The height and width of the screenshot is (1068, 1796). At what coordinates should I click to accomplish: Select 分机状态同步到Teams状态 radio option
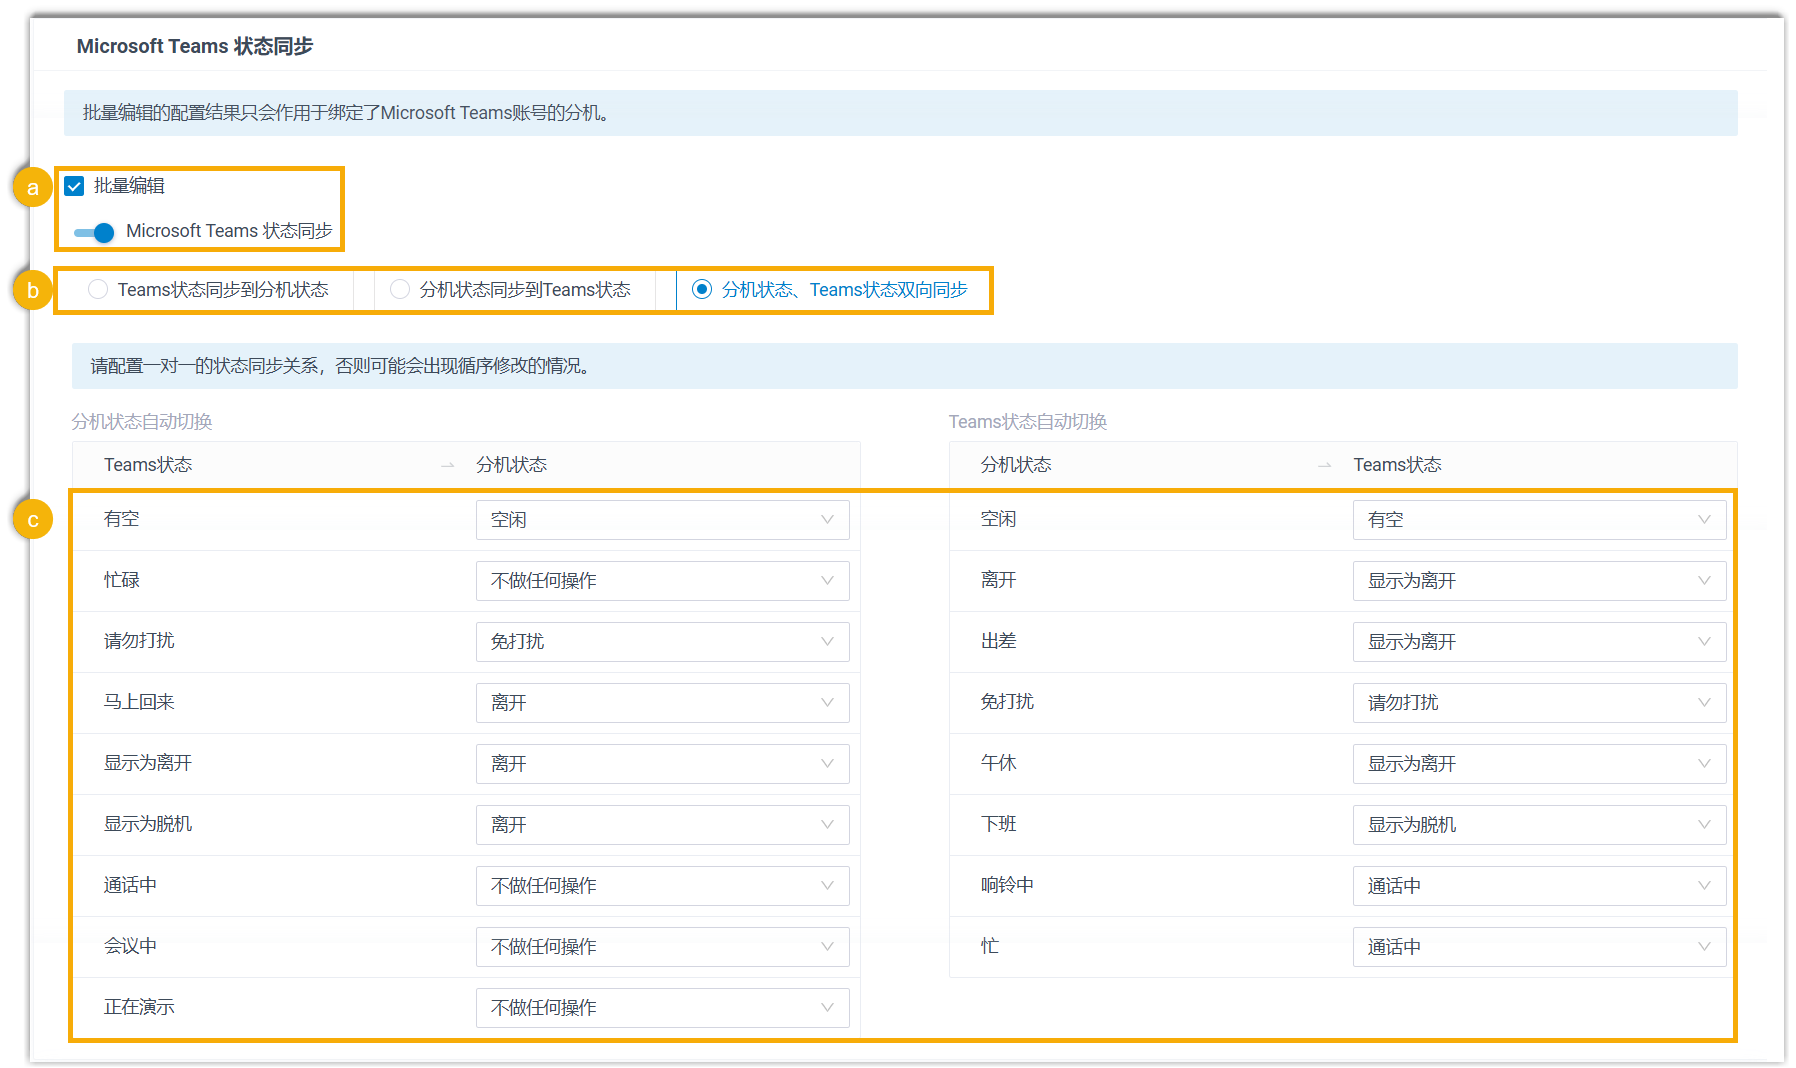click(x=400, y=290)
